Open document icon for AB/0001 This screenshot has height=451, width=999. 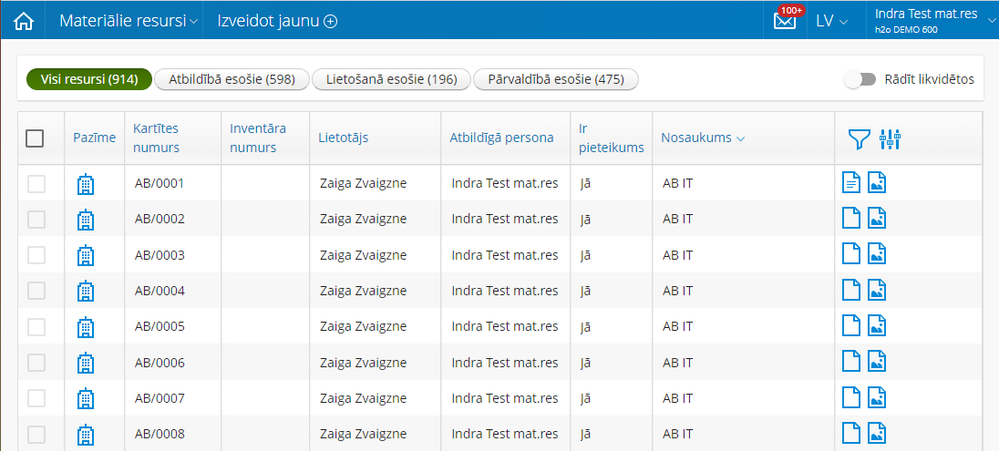coord(851,183)
